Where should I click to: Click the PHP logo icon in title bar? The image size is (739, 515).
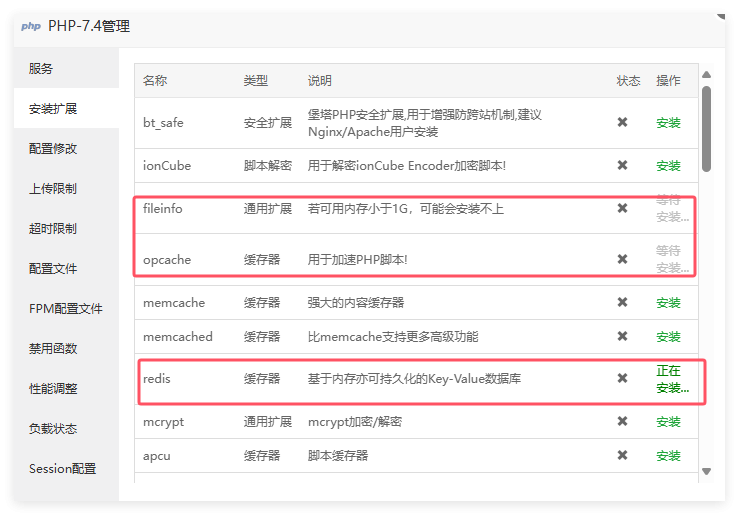pos(31,26)
